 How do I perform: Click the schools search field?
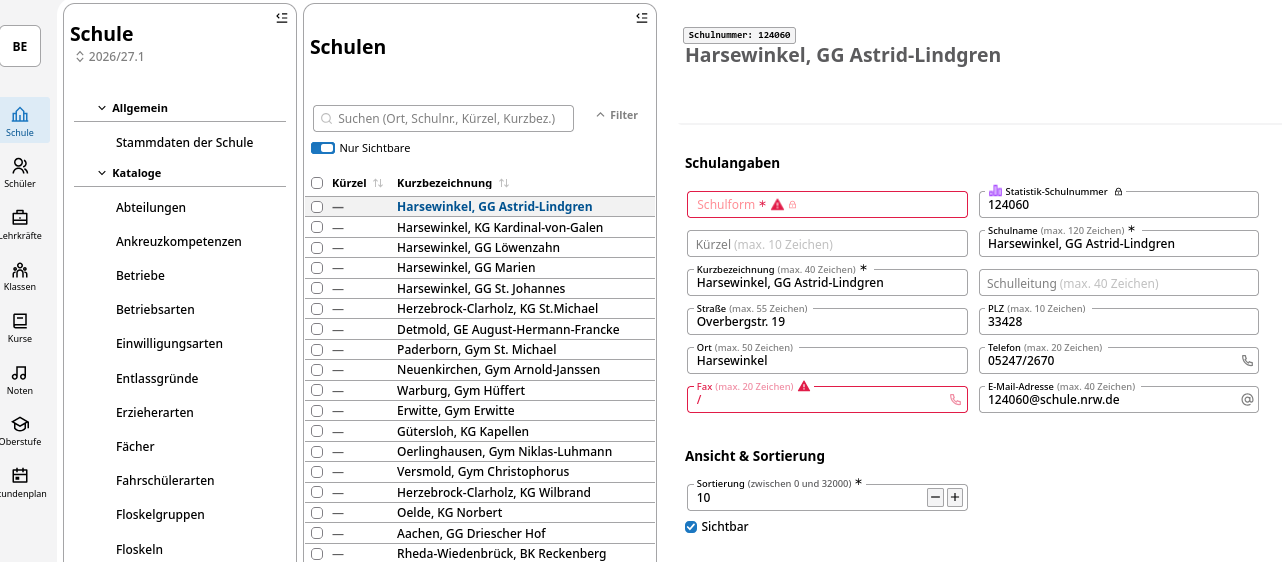(443, 118)
